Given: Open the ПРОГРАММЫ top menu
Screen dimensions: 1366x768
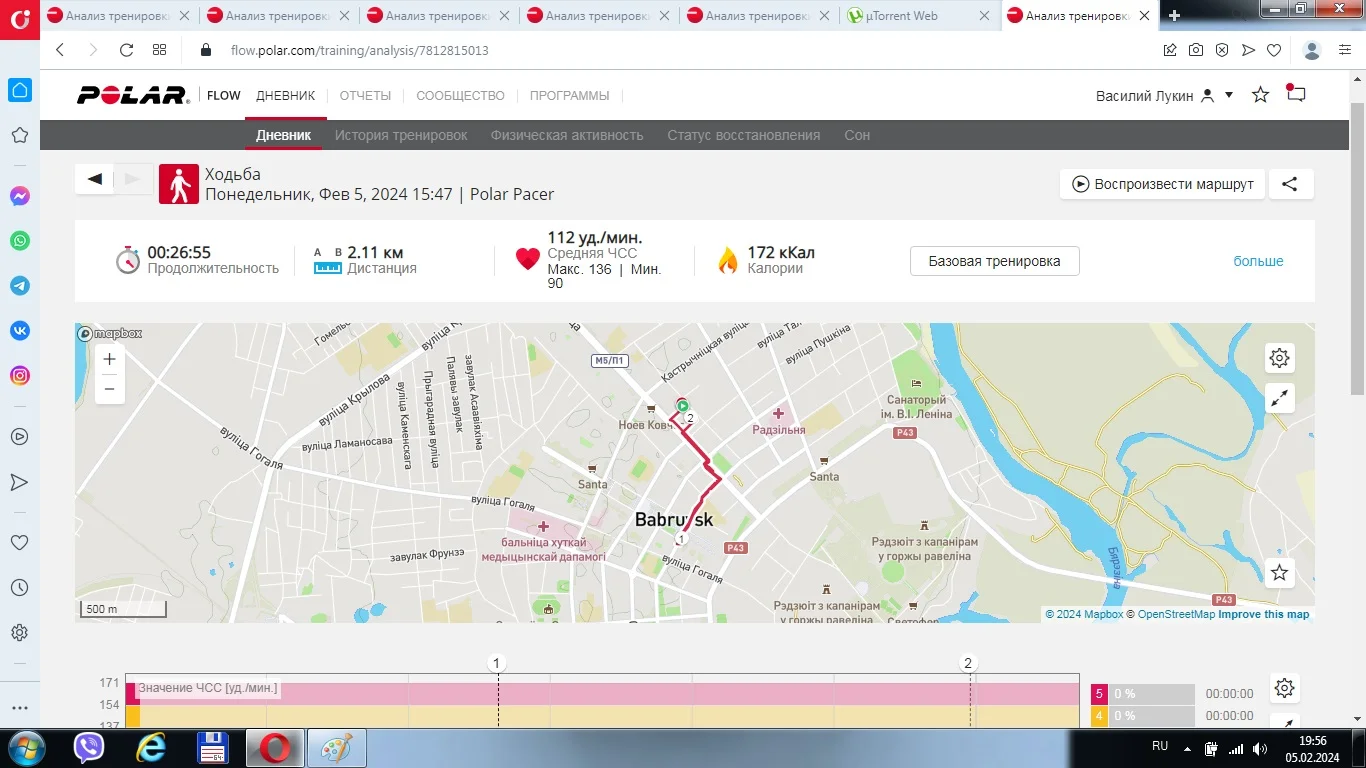Looking at the screenshot, I should pos(569,95).
